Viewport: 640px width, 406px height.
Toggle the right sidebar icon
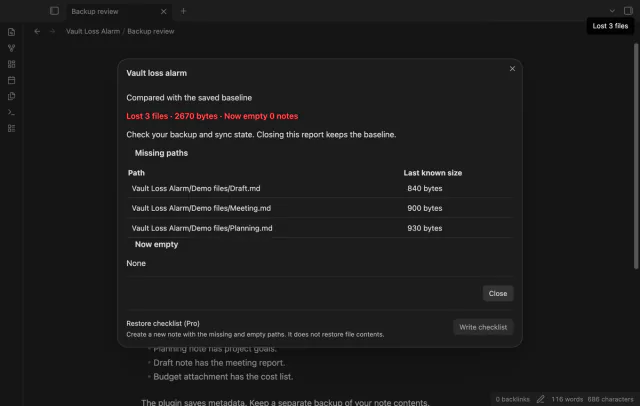[x=628, y=11]
